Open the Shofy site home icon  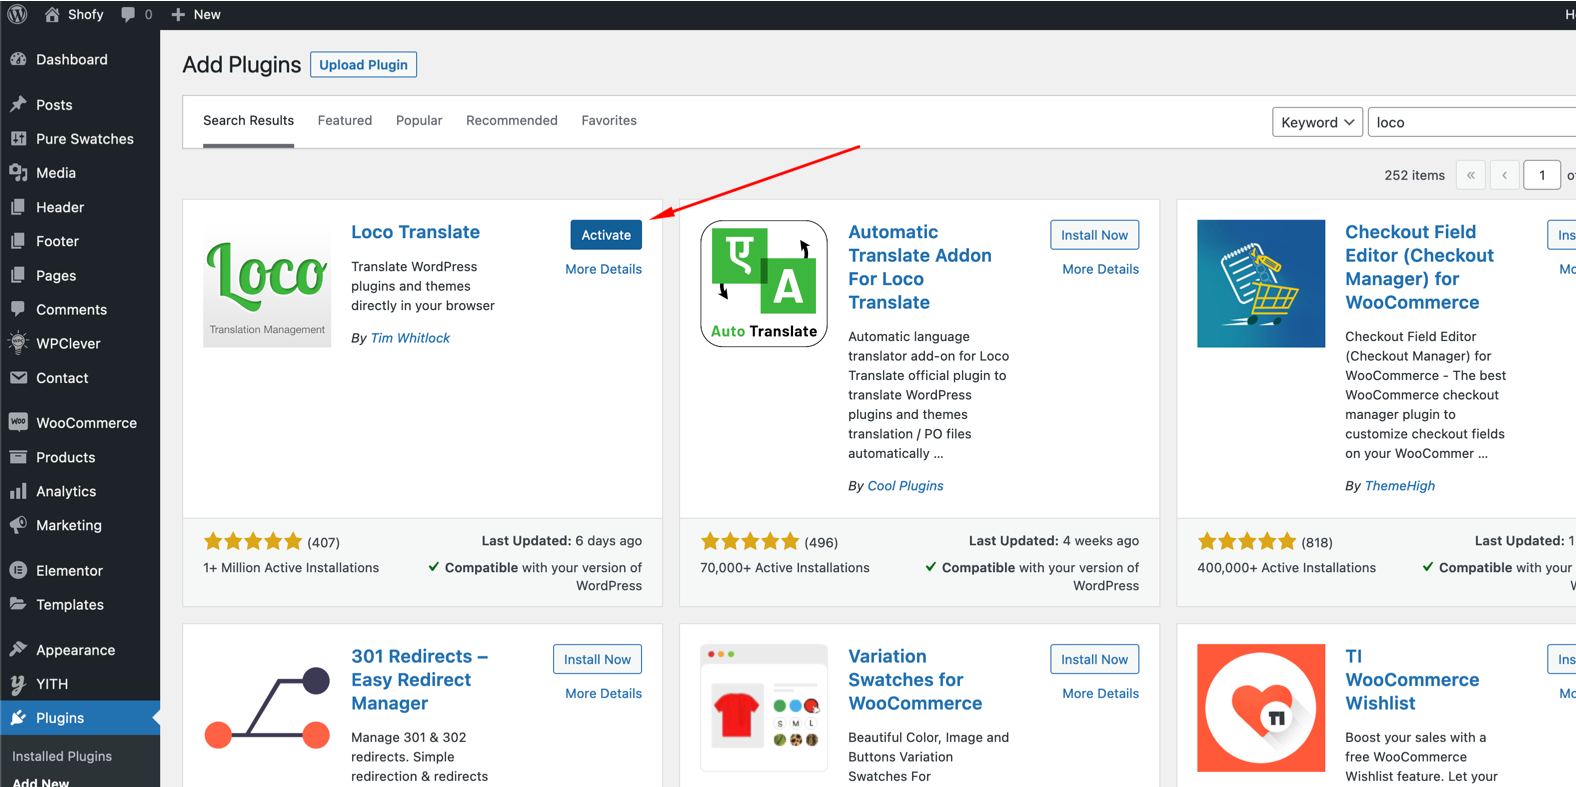[53, 14]
